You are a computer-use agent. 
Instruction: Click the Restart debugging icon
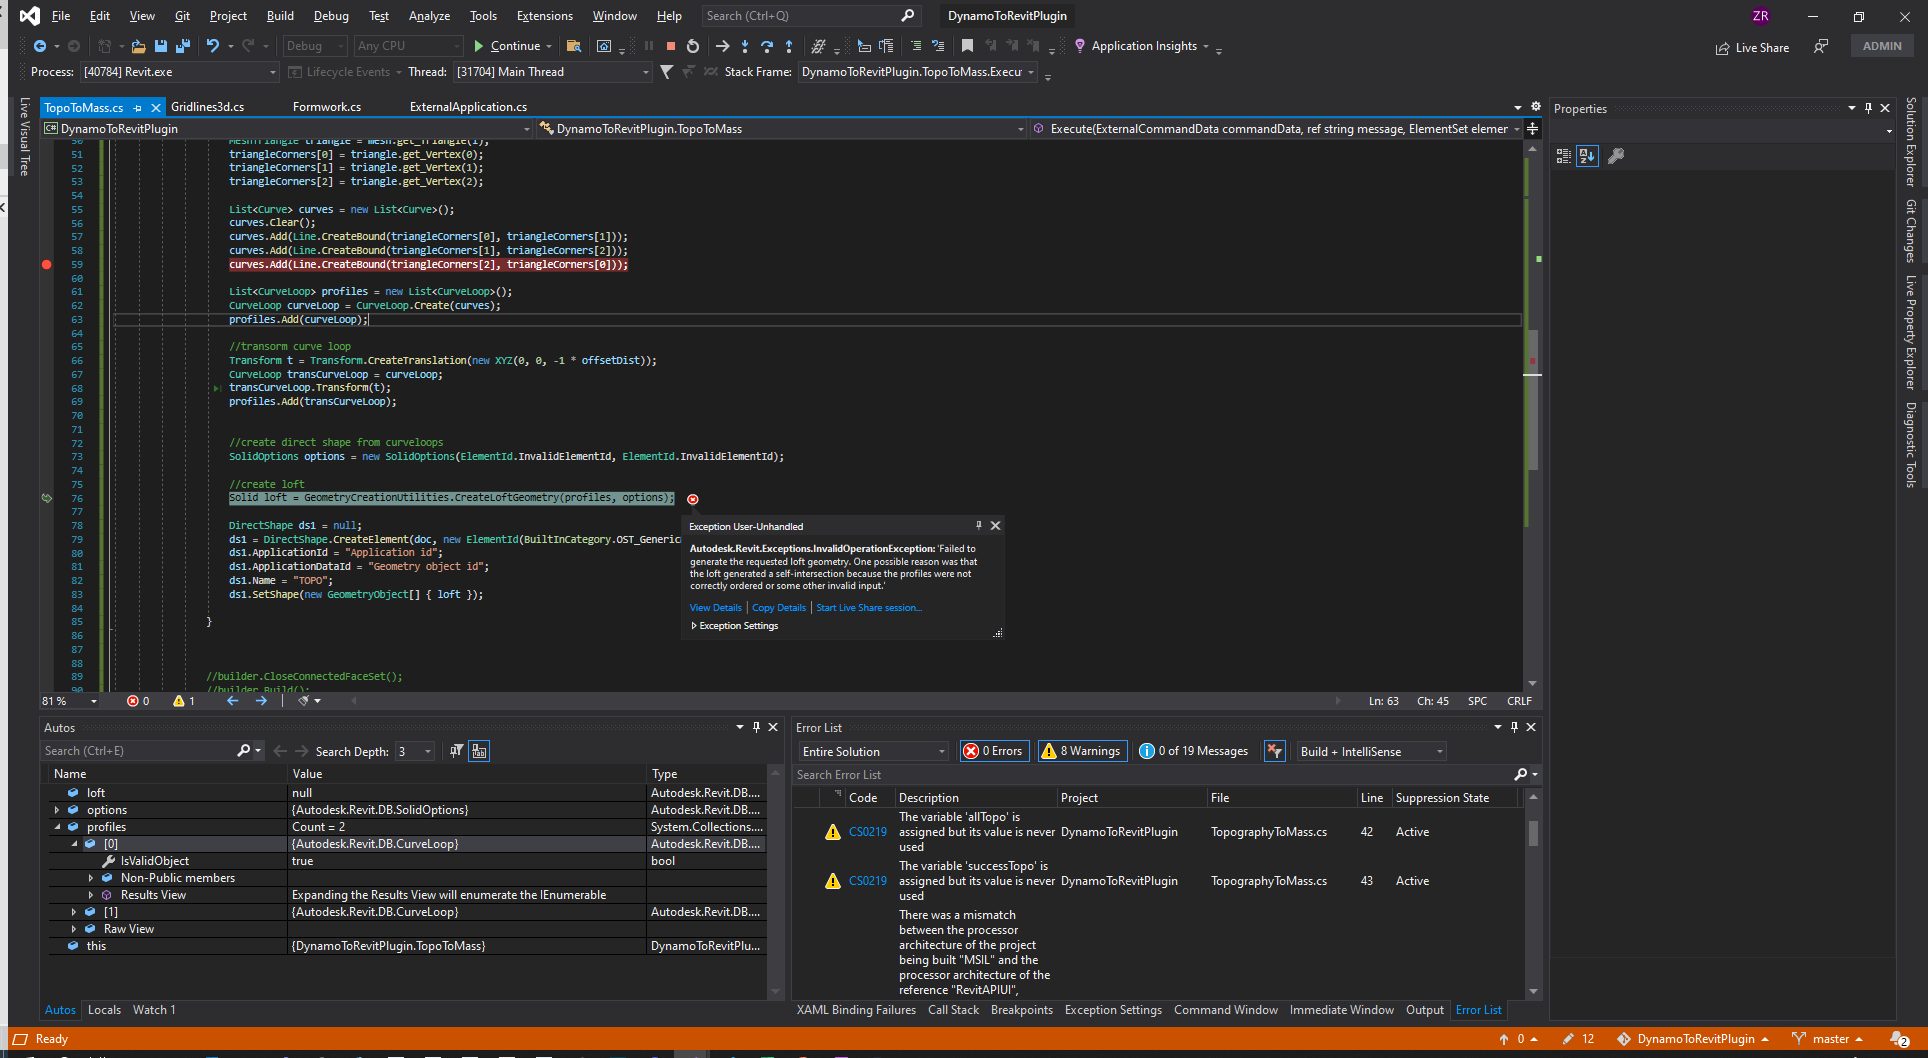click(x=692, y=46)
